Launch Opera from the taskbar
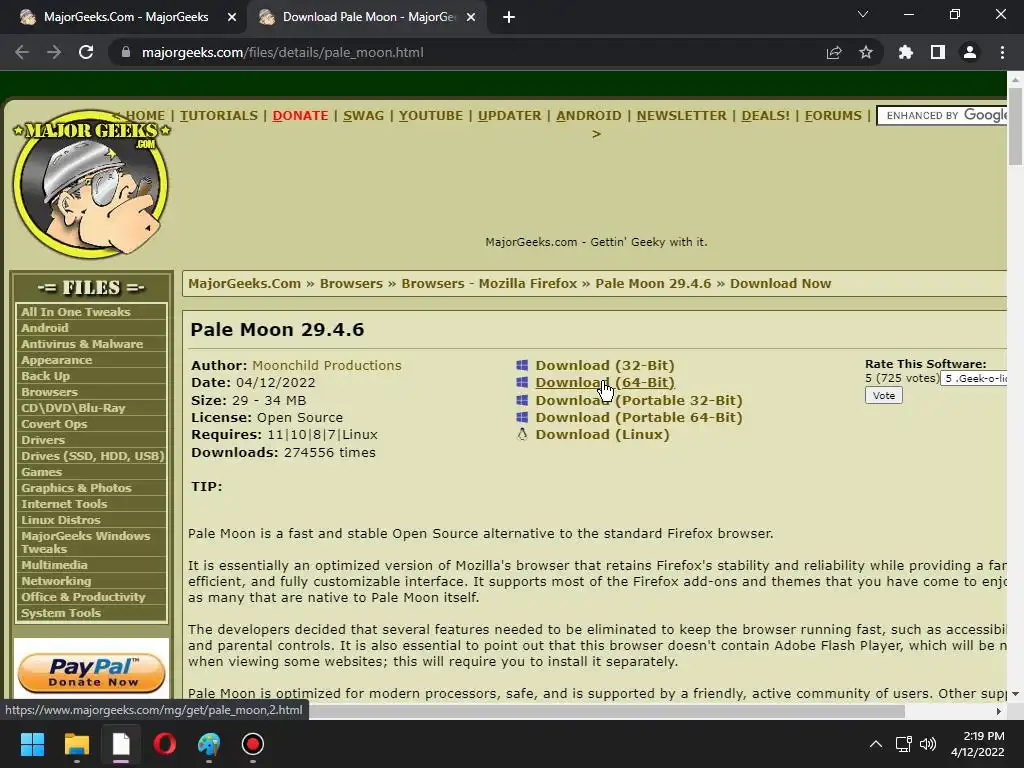Screen dimensions: 1024x768 pos(165,744)
